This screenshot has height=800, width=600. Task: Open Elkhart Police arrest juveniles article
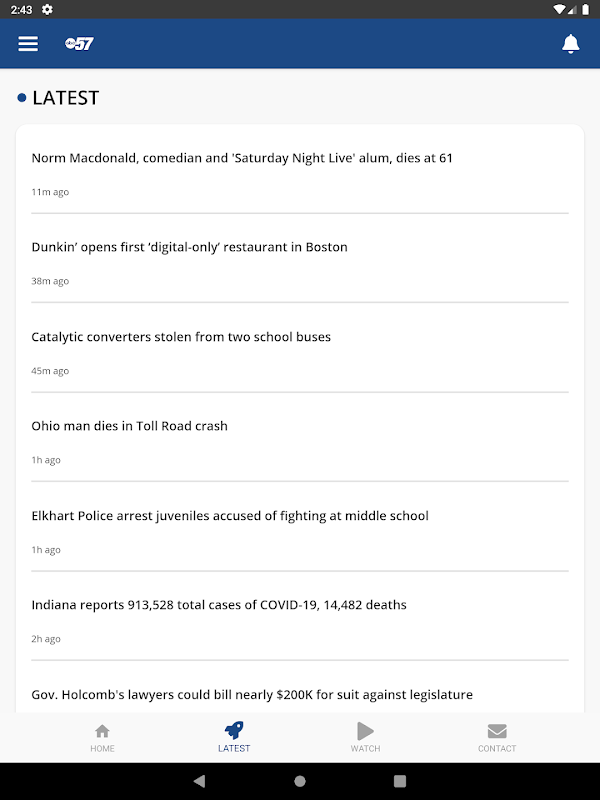click(x=230, y=516)
